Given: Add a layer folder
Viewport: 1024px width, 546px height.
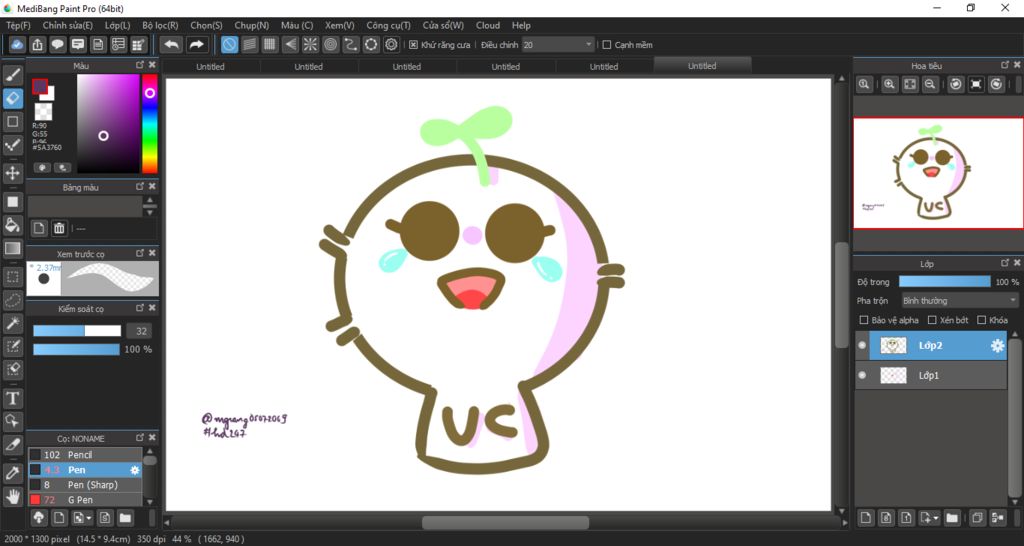Looking at the screenshot, I should (952, 518).
